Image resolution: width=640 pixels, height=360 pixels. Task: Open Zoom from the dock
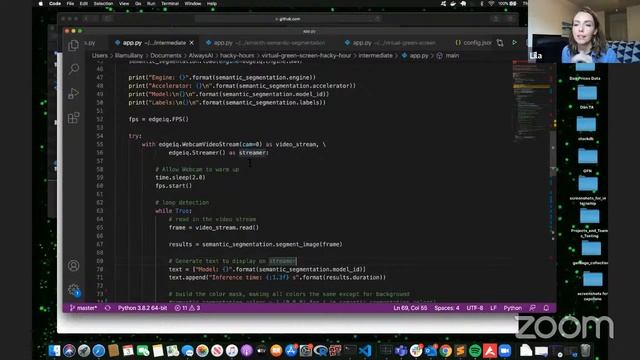click(x=504, y=351)
